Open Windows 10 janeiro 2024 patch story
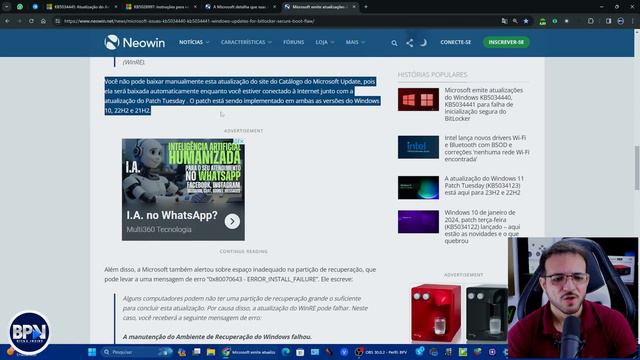Viewport: 640px width, 360px height. click(482, 227)
